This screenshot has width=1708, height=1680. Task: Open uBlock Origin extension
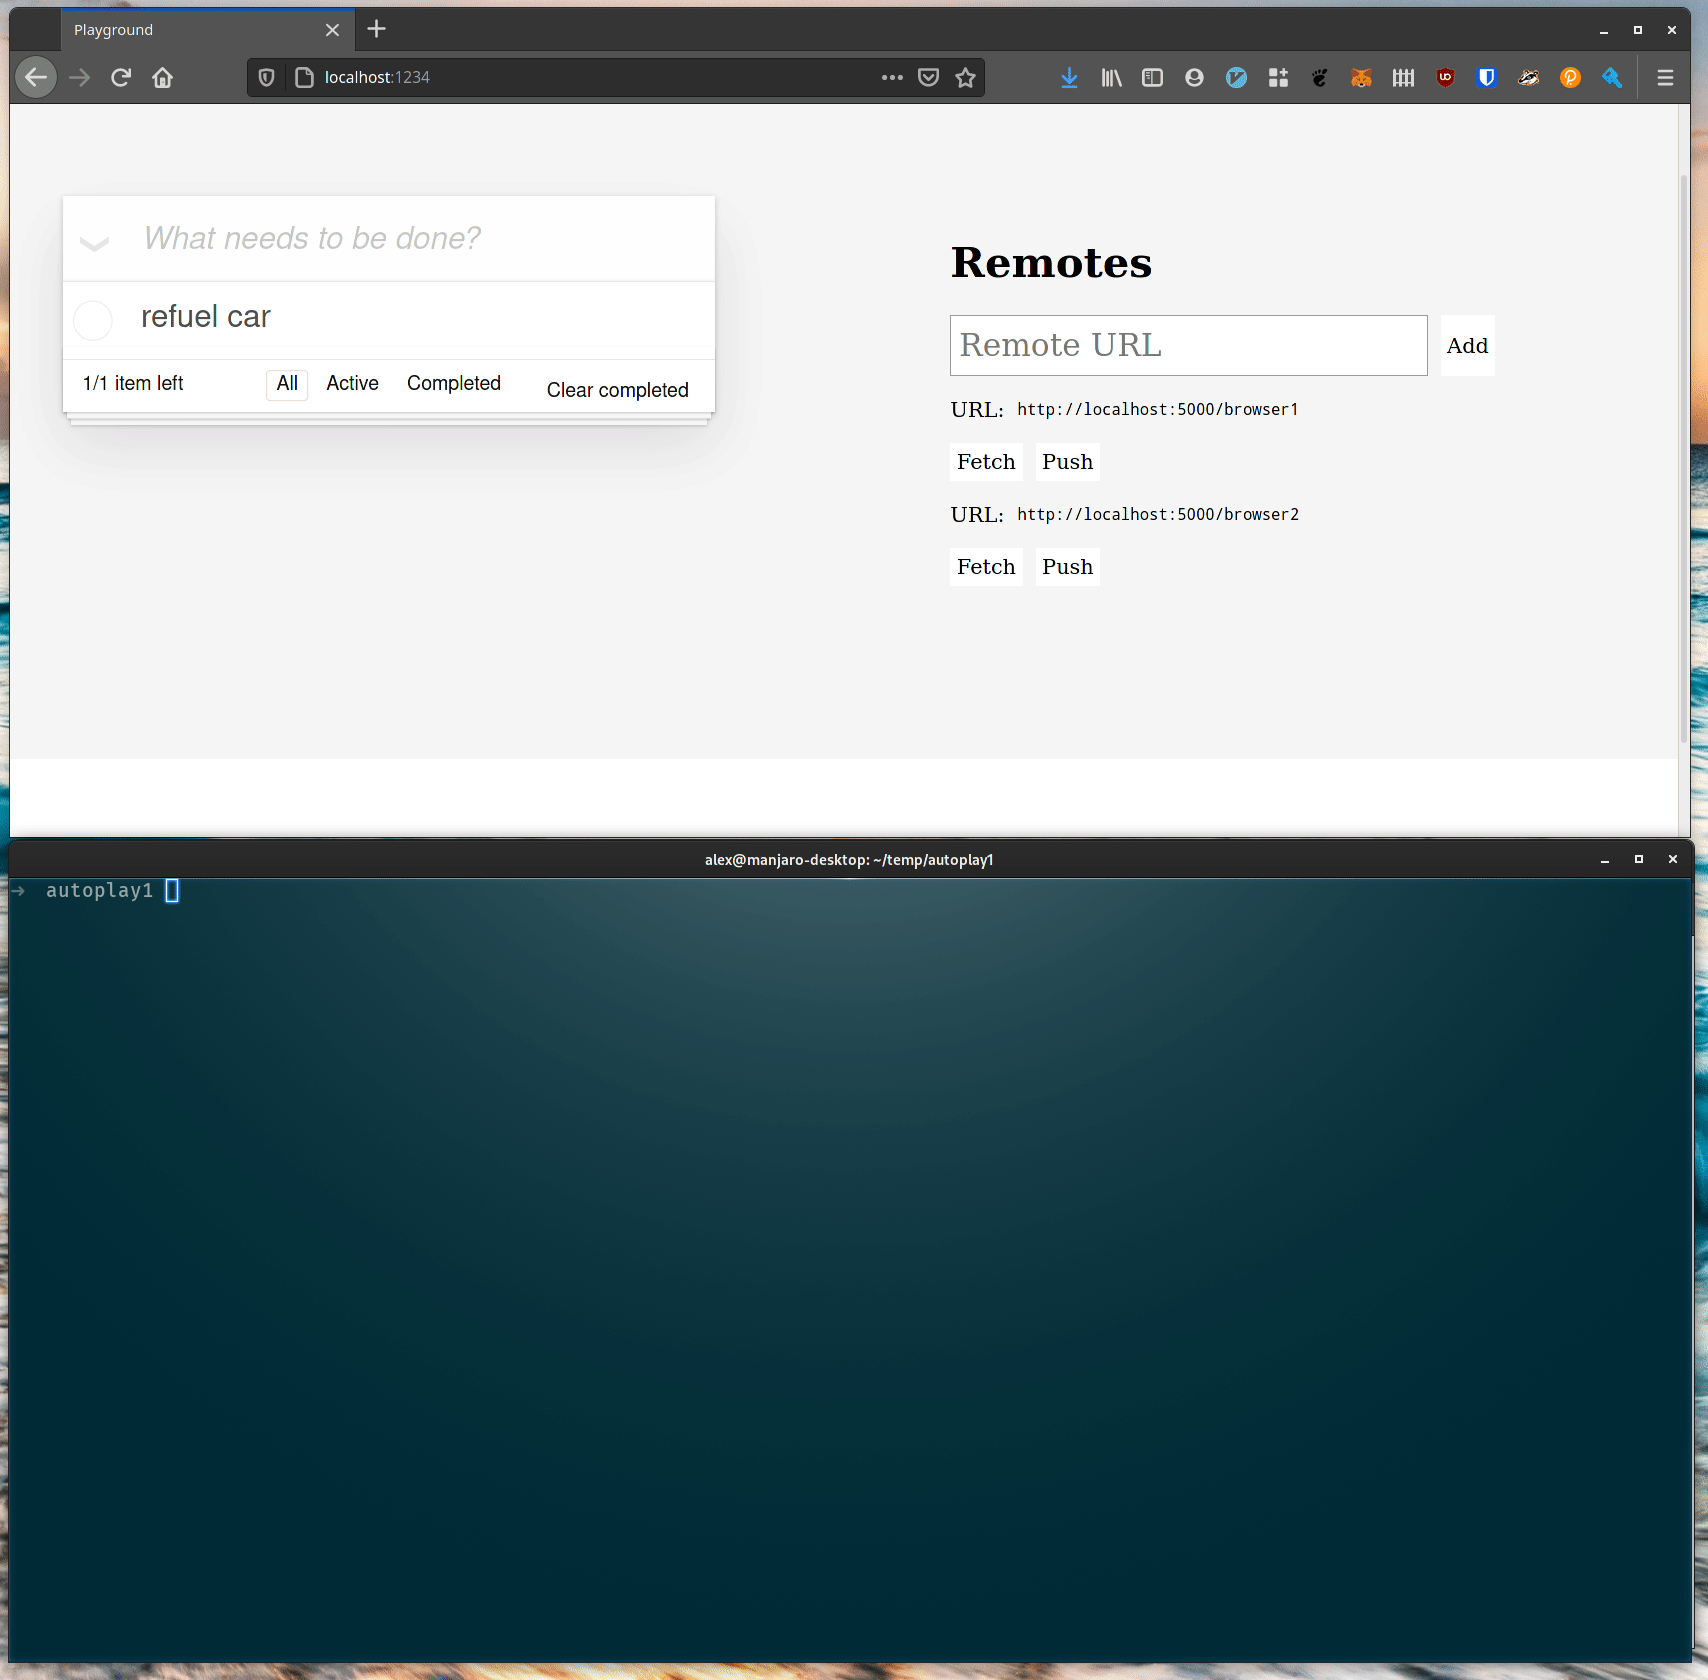coord(1445,77)
